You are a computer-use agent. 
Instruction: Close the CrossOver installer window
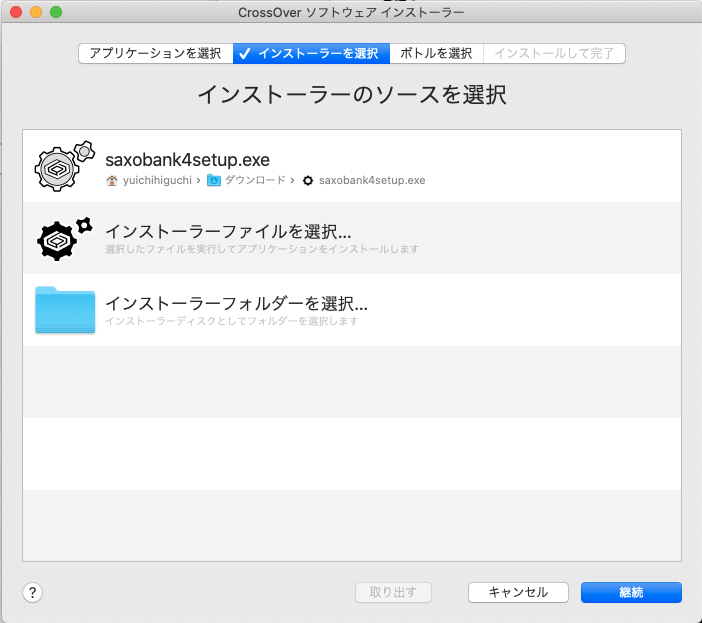[16, 12]
